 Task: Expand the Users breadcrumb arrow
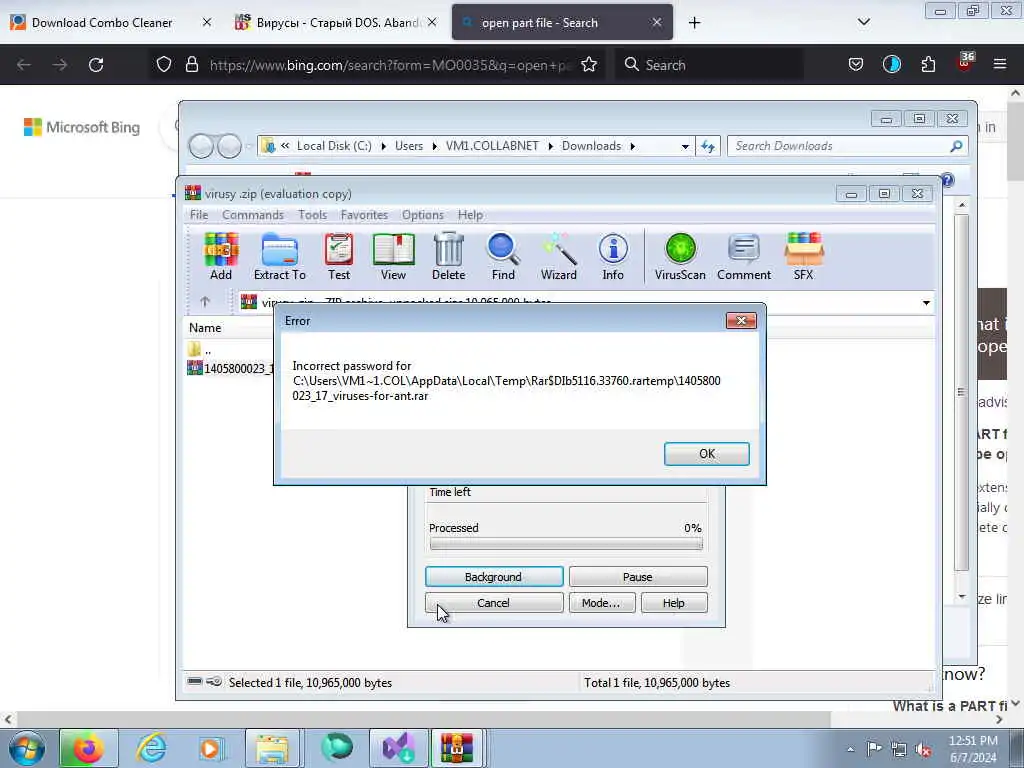[x=434, y=146]
